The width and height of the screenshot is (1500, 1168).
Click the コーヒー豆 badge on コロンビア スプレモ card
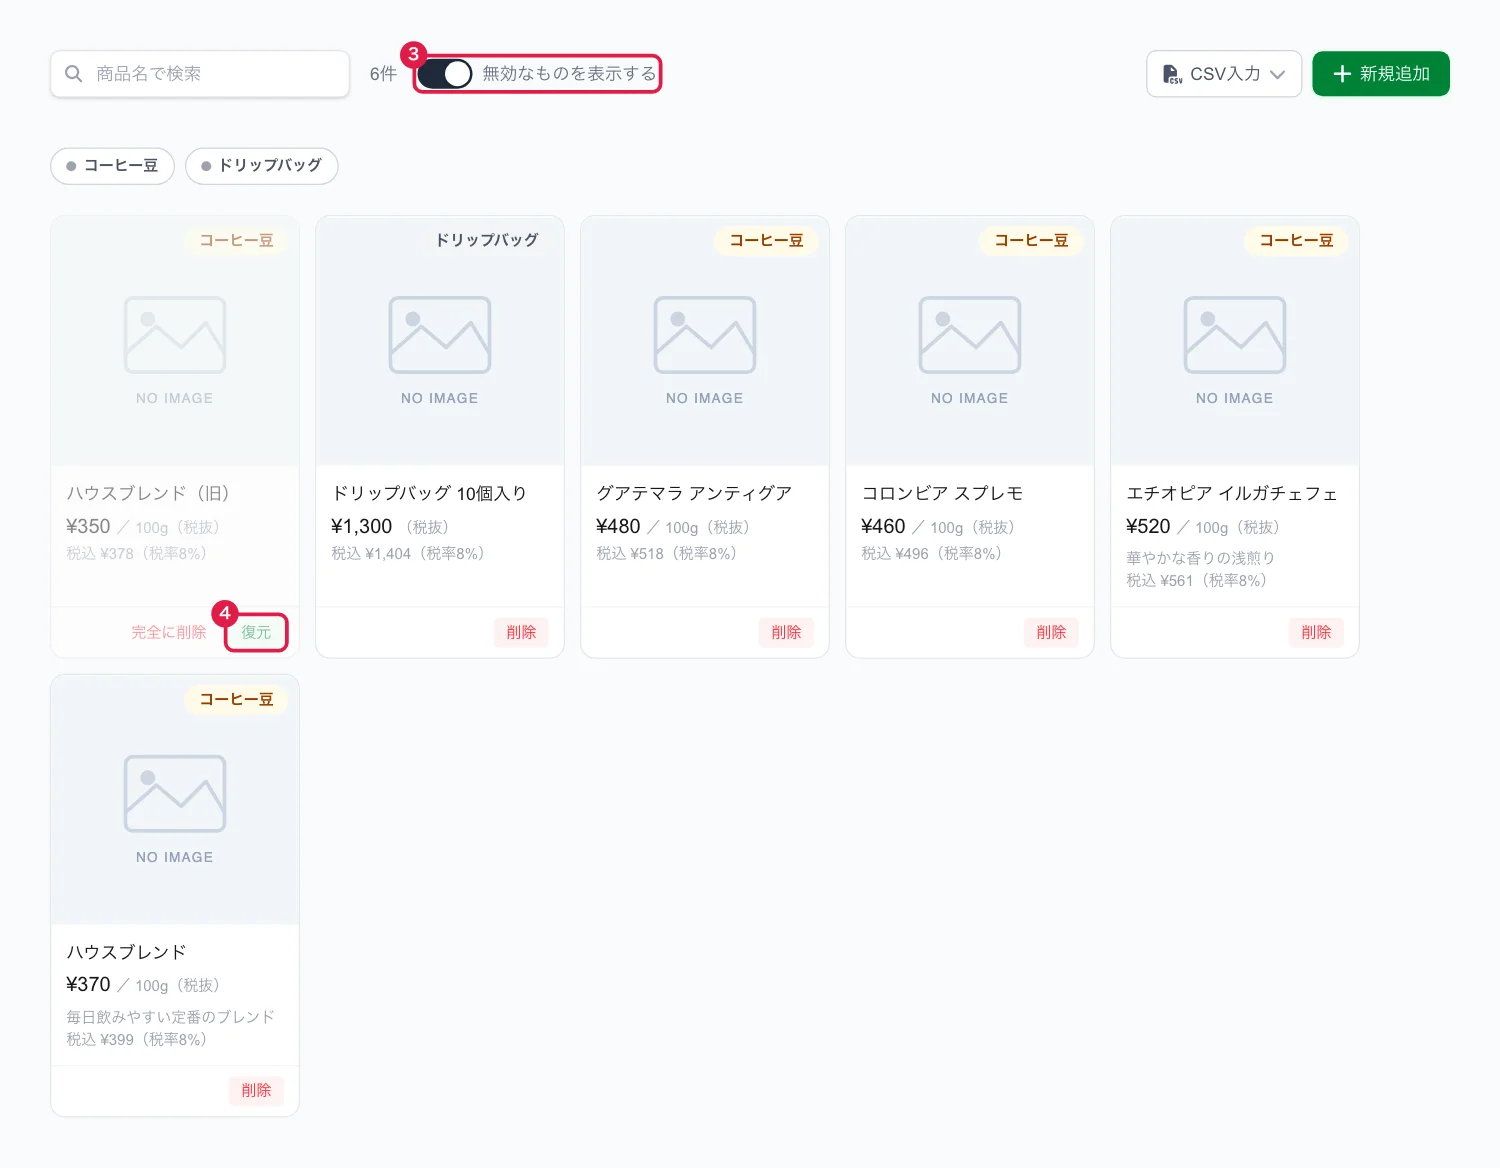click(x=1031, y=240)
